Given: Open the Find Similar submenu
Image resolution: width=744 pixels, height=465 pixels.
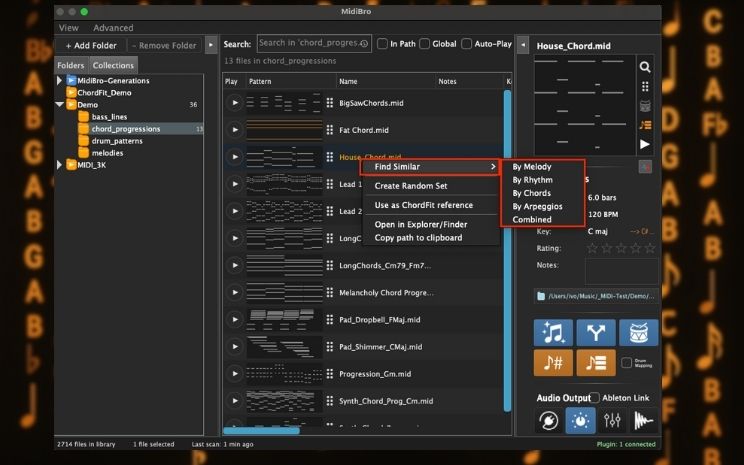Looking at the screenshot, I should pos(431,167).
